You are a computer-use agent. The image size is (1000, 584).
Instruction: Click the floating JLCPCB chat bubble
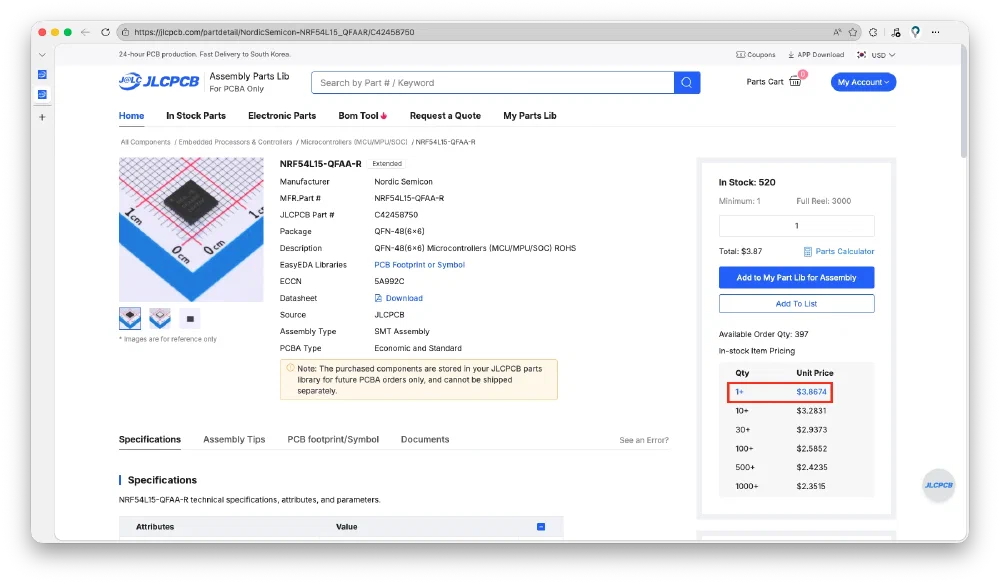point(939,485)
